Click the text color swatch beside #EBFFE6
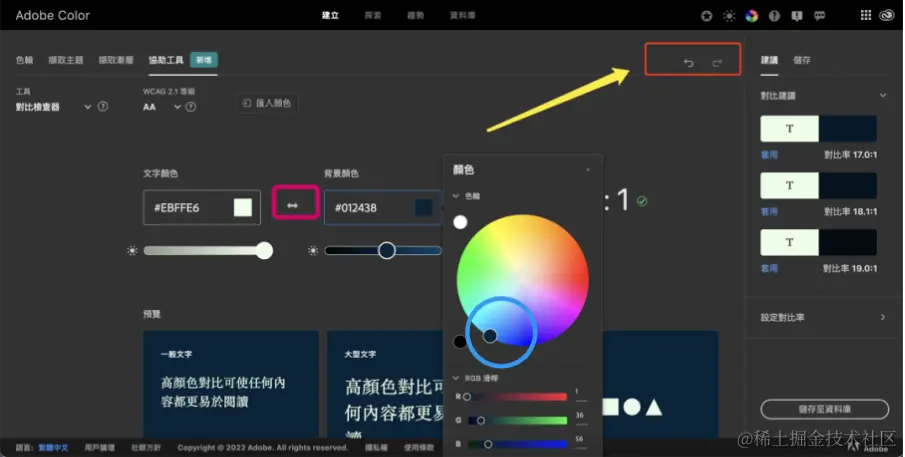Screen dimensions: 905x457 243,208
